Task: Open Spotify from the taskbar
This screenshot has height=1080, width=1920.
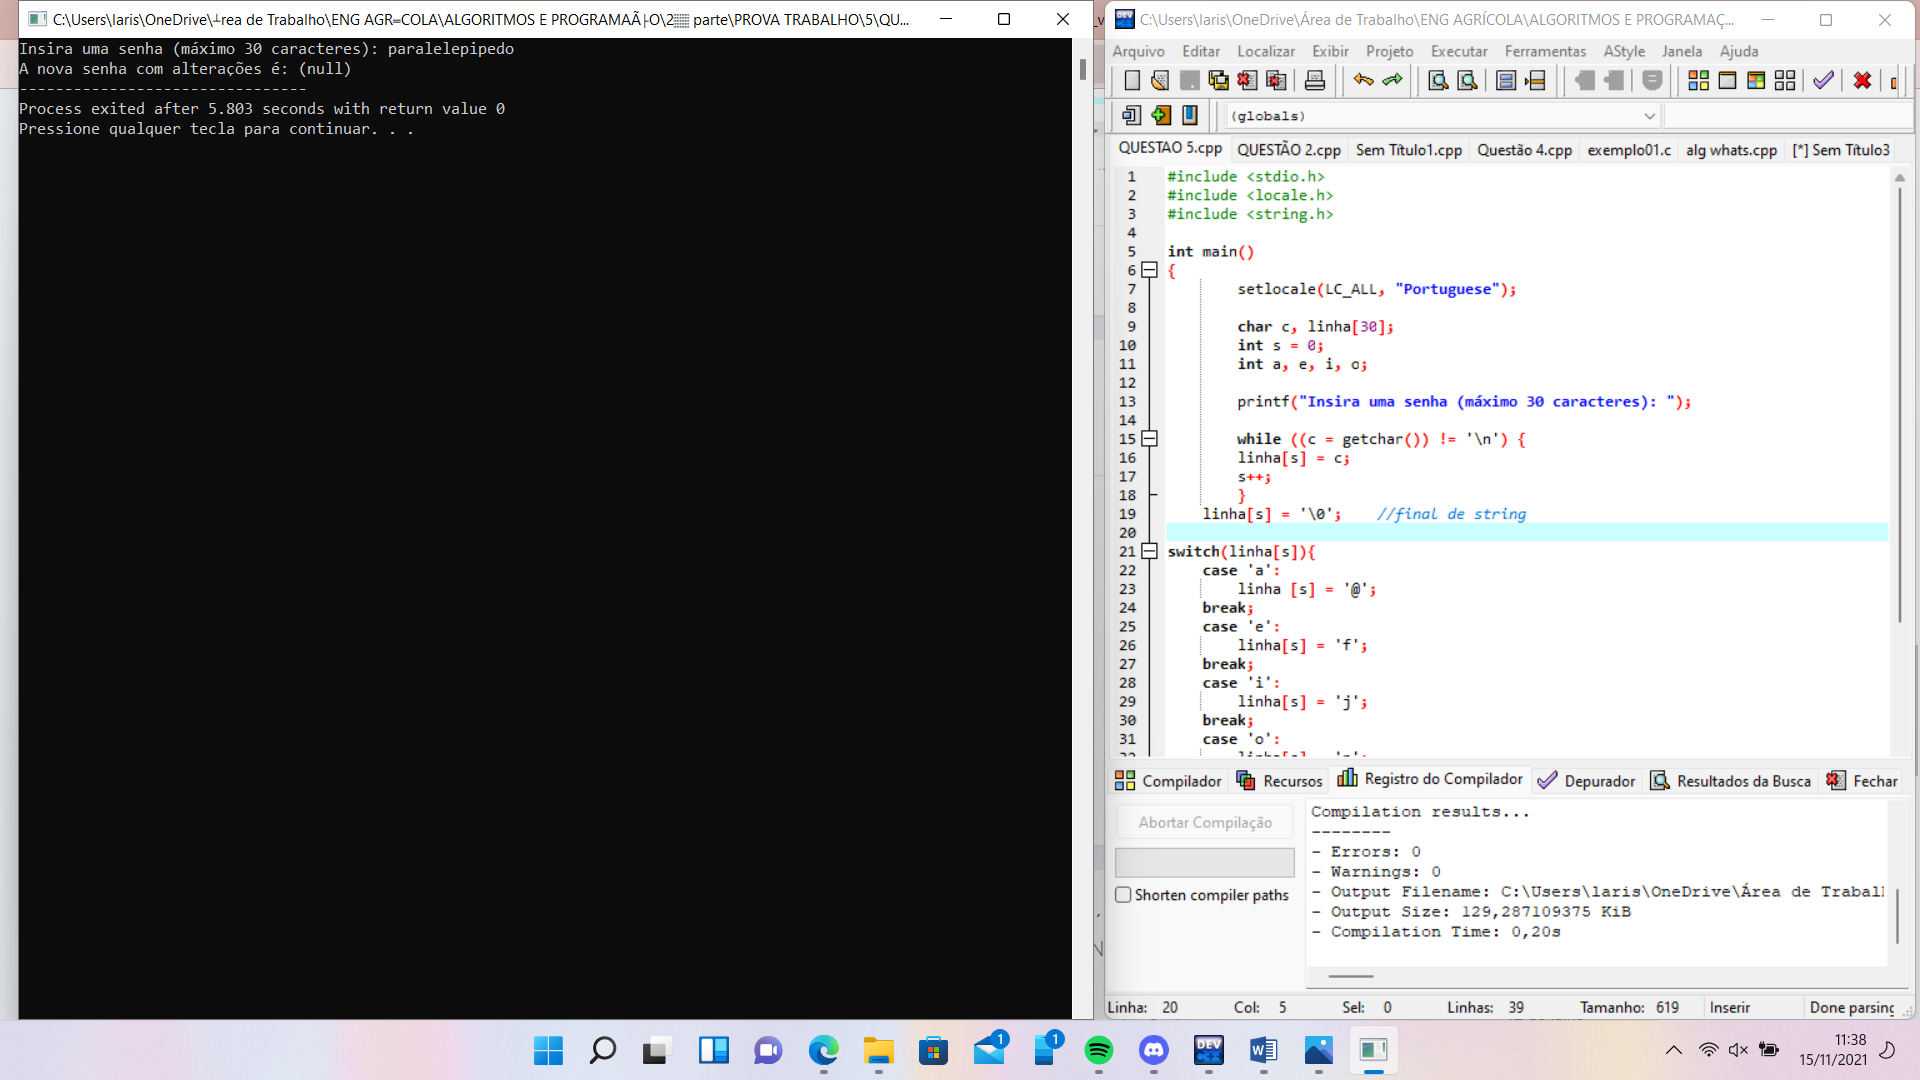Action: coord(1099,1050)
